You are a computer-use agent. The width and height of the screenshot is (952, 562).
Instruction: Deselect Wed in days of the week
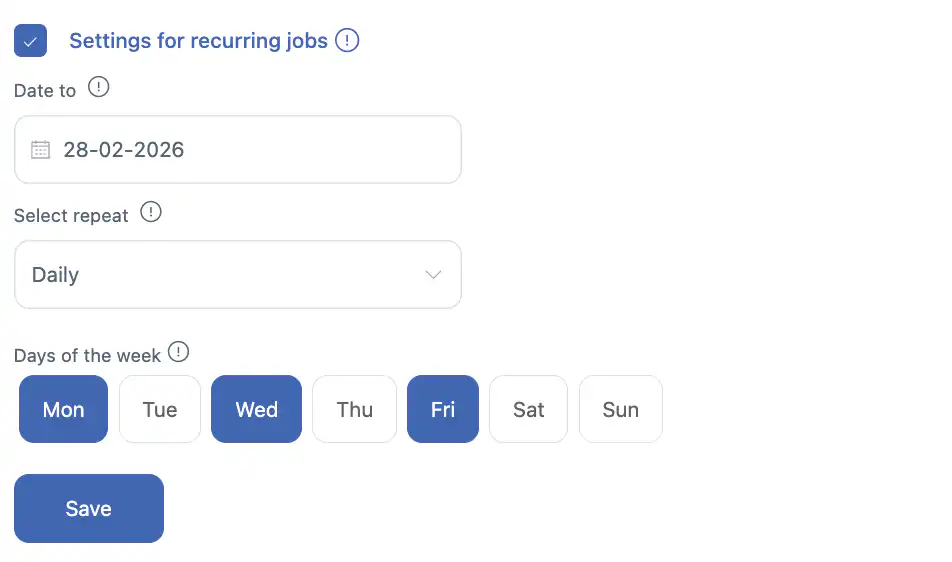pos(256,409)
